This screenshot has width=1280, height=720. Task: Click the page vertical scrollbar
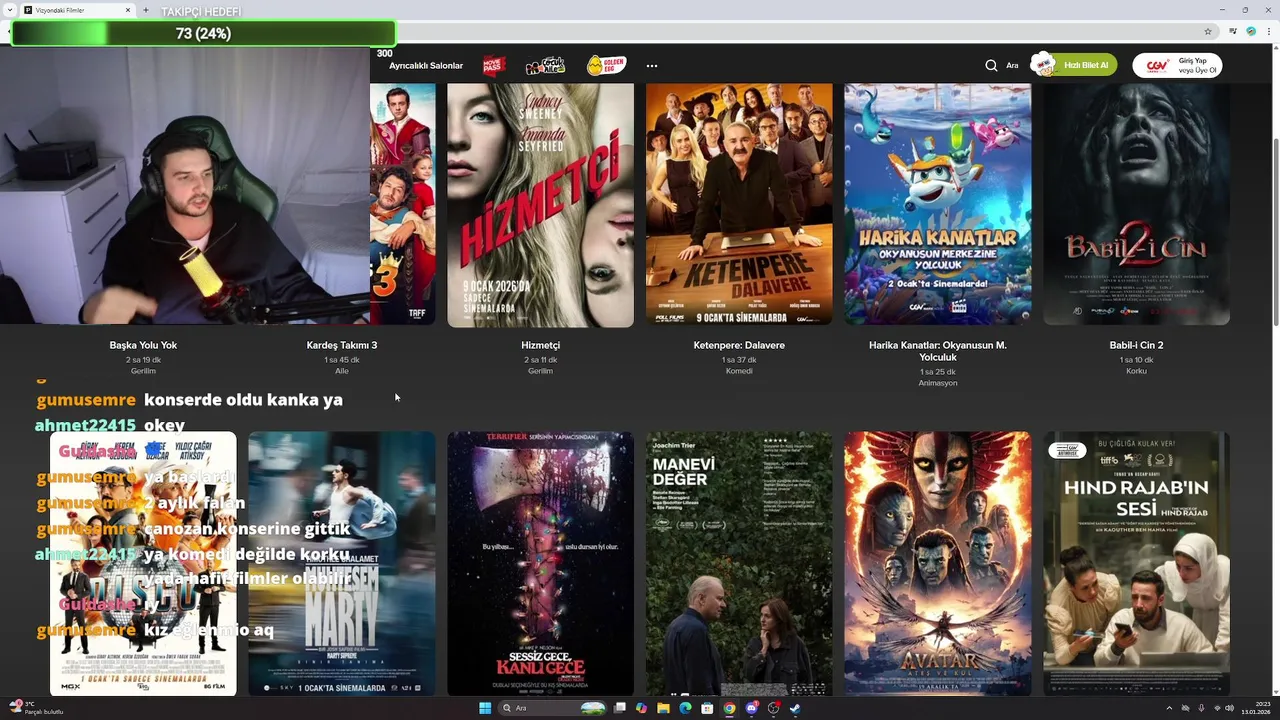(x=1275, y=230)
